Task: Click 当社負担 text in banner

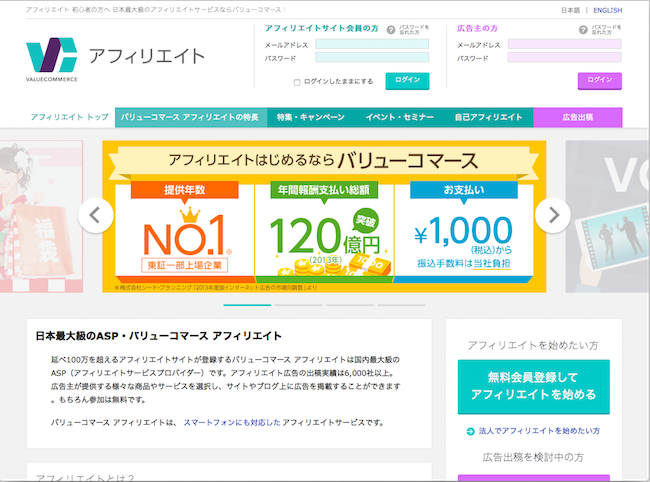Action: click(492, 264)
